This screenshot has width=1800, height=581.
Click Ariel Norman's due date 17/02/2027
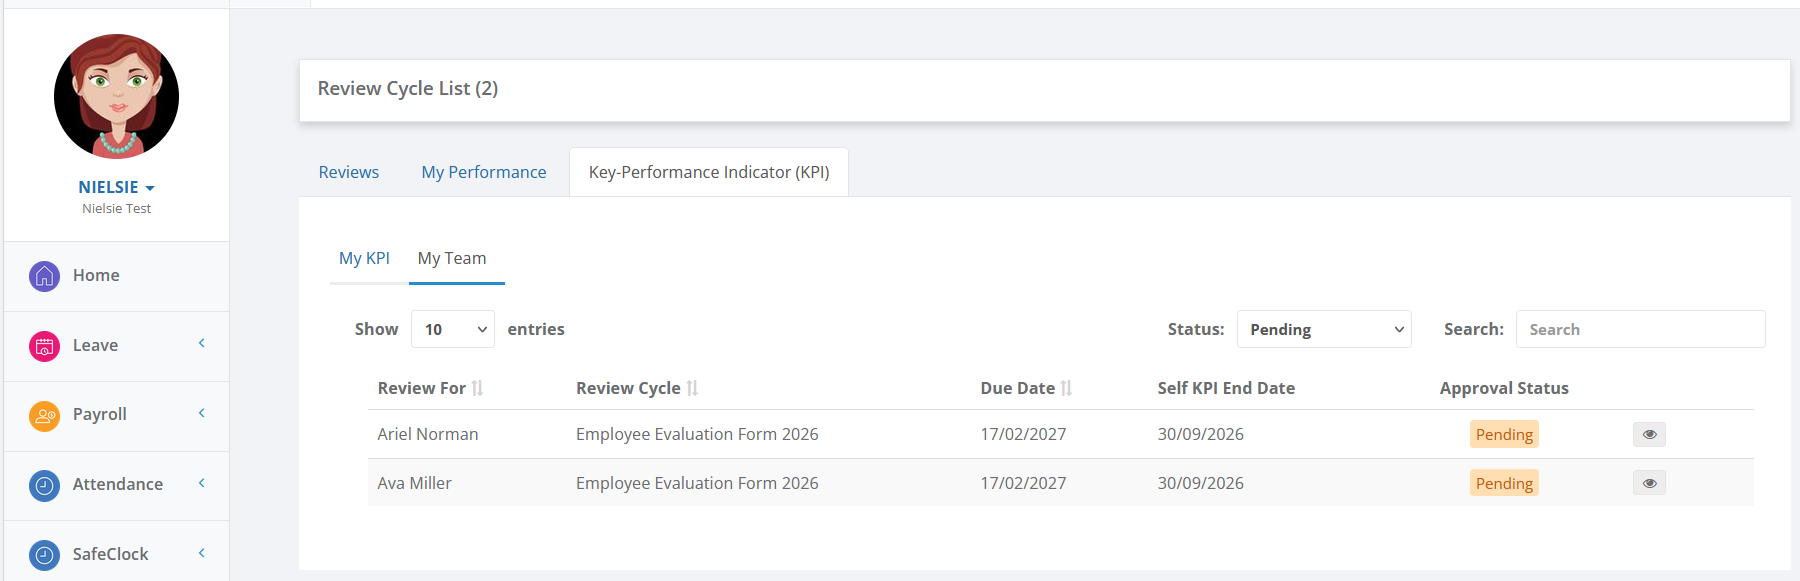click(1023, 434)
